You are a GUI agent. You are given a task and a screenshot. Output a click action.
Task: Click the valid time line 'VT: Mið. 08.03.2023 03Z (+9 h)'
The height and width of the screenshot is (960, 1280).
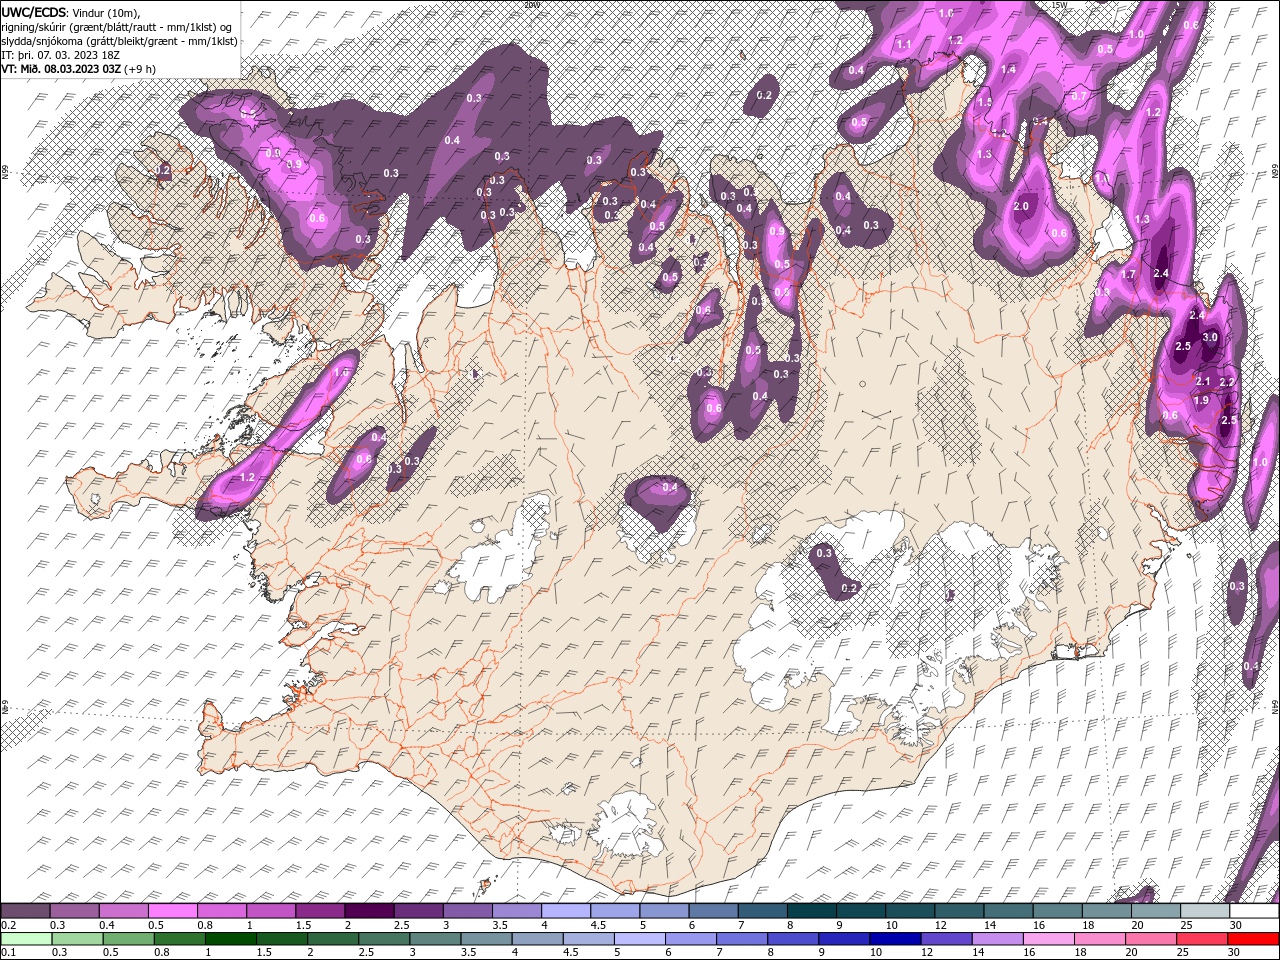(78, 69)
